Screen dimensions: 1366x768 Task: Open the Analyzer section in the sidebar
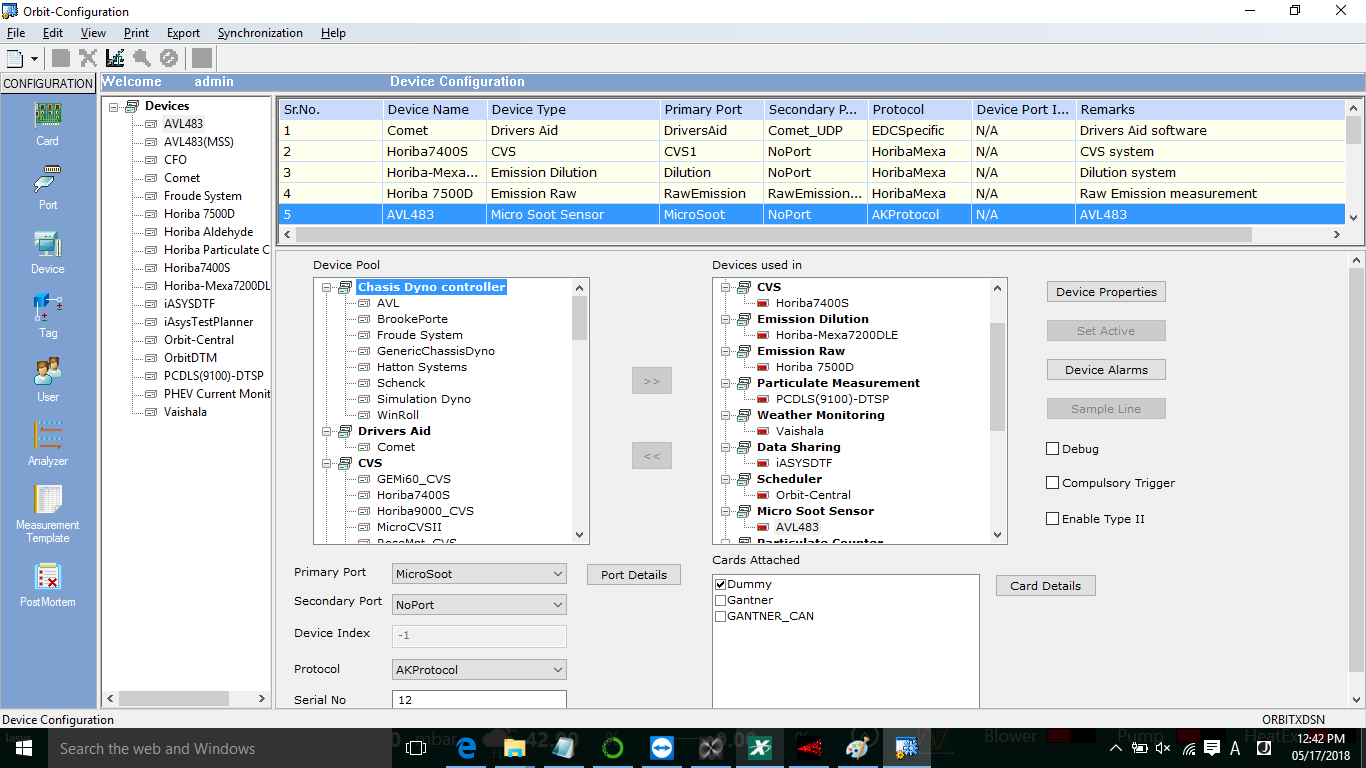[x=47, y=444]
